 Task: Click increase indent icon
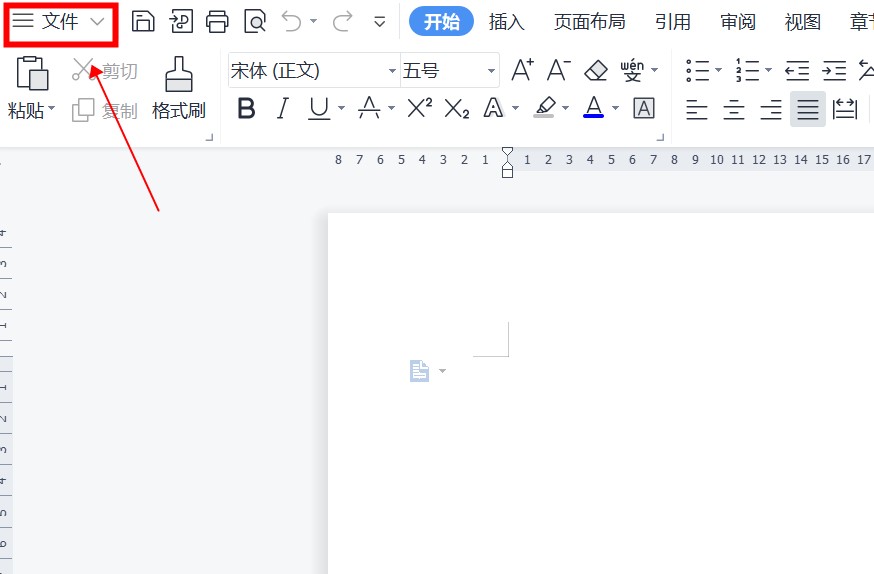click(x=834, y=71)
